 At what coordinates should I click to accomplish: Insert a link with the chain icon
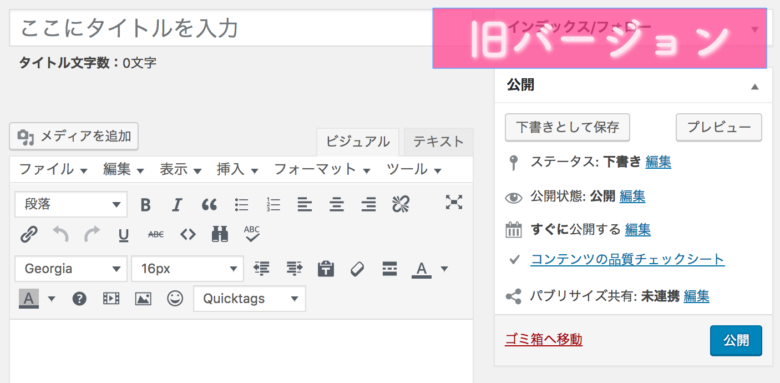pos(29,234)
